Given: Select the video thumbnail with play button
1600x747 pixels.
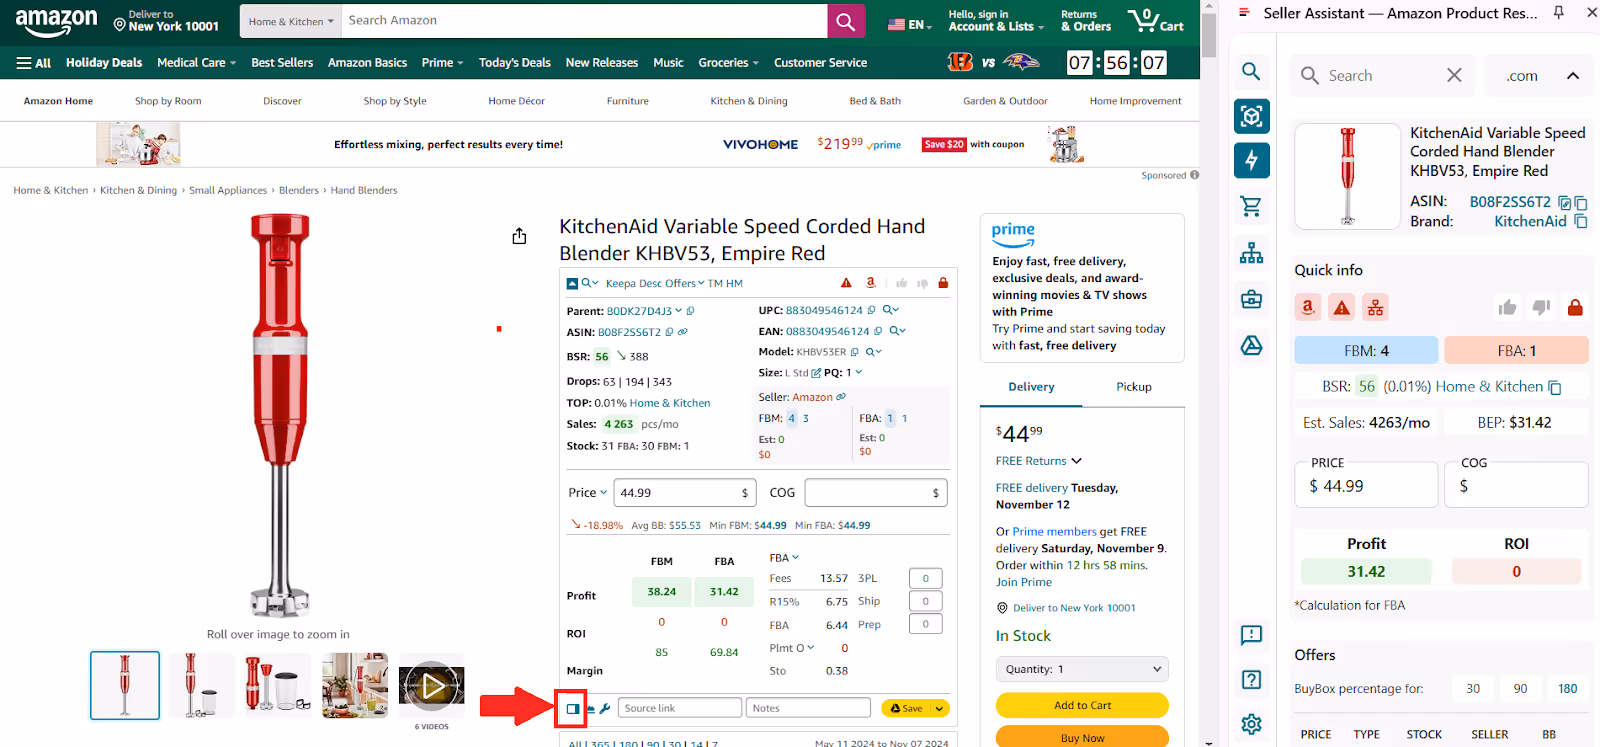Looking at the screenshot, I should 432,686.
